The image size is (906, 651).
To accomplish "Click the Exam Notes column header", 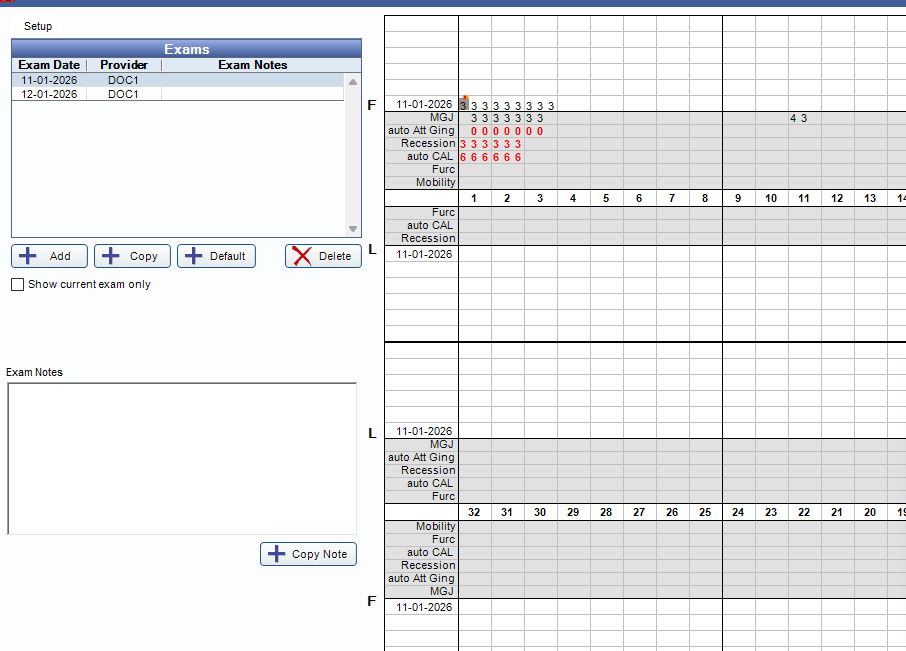I will click(x=252, y=65).
